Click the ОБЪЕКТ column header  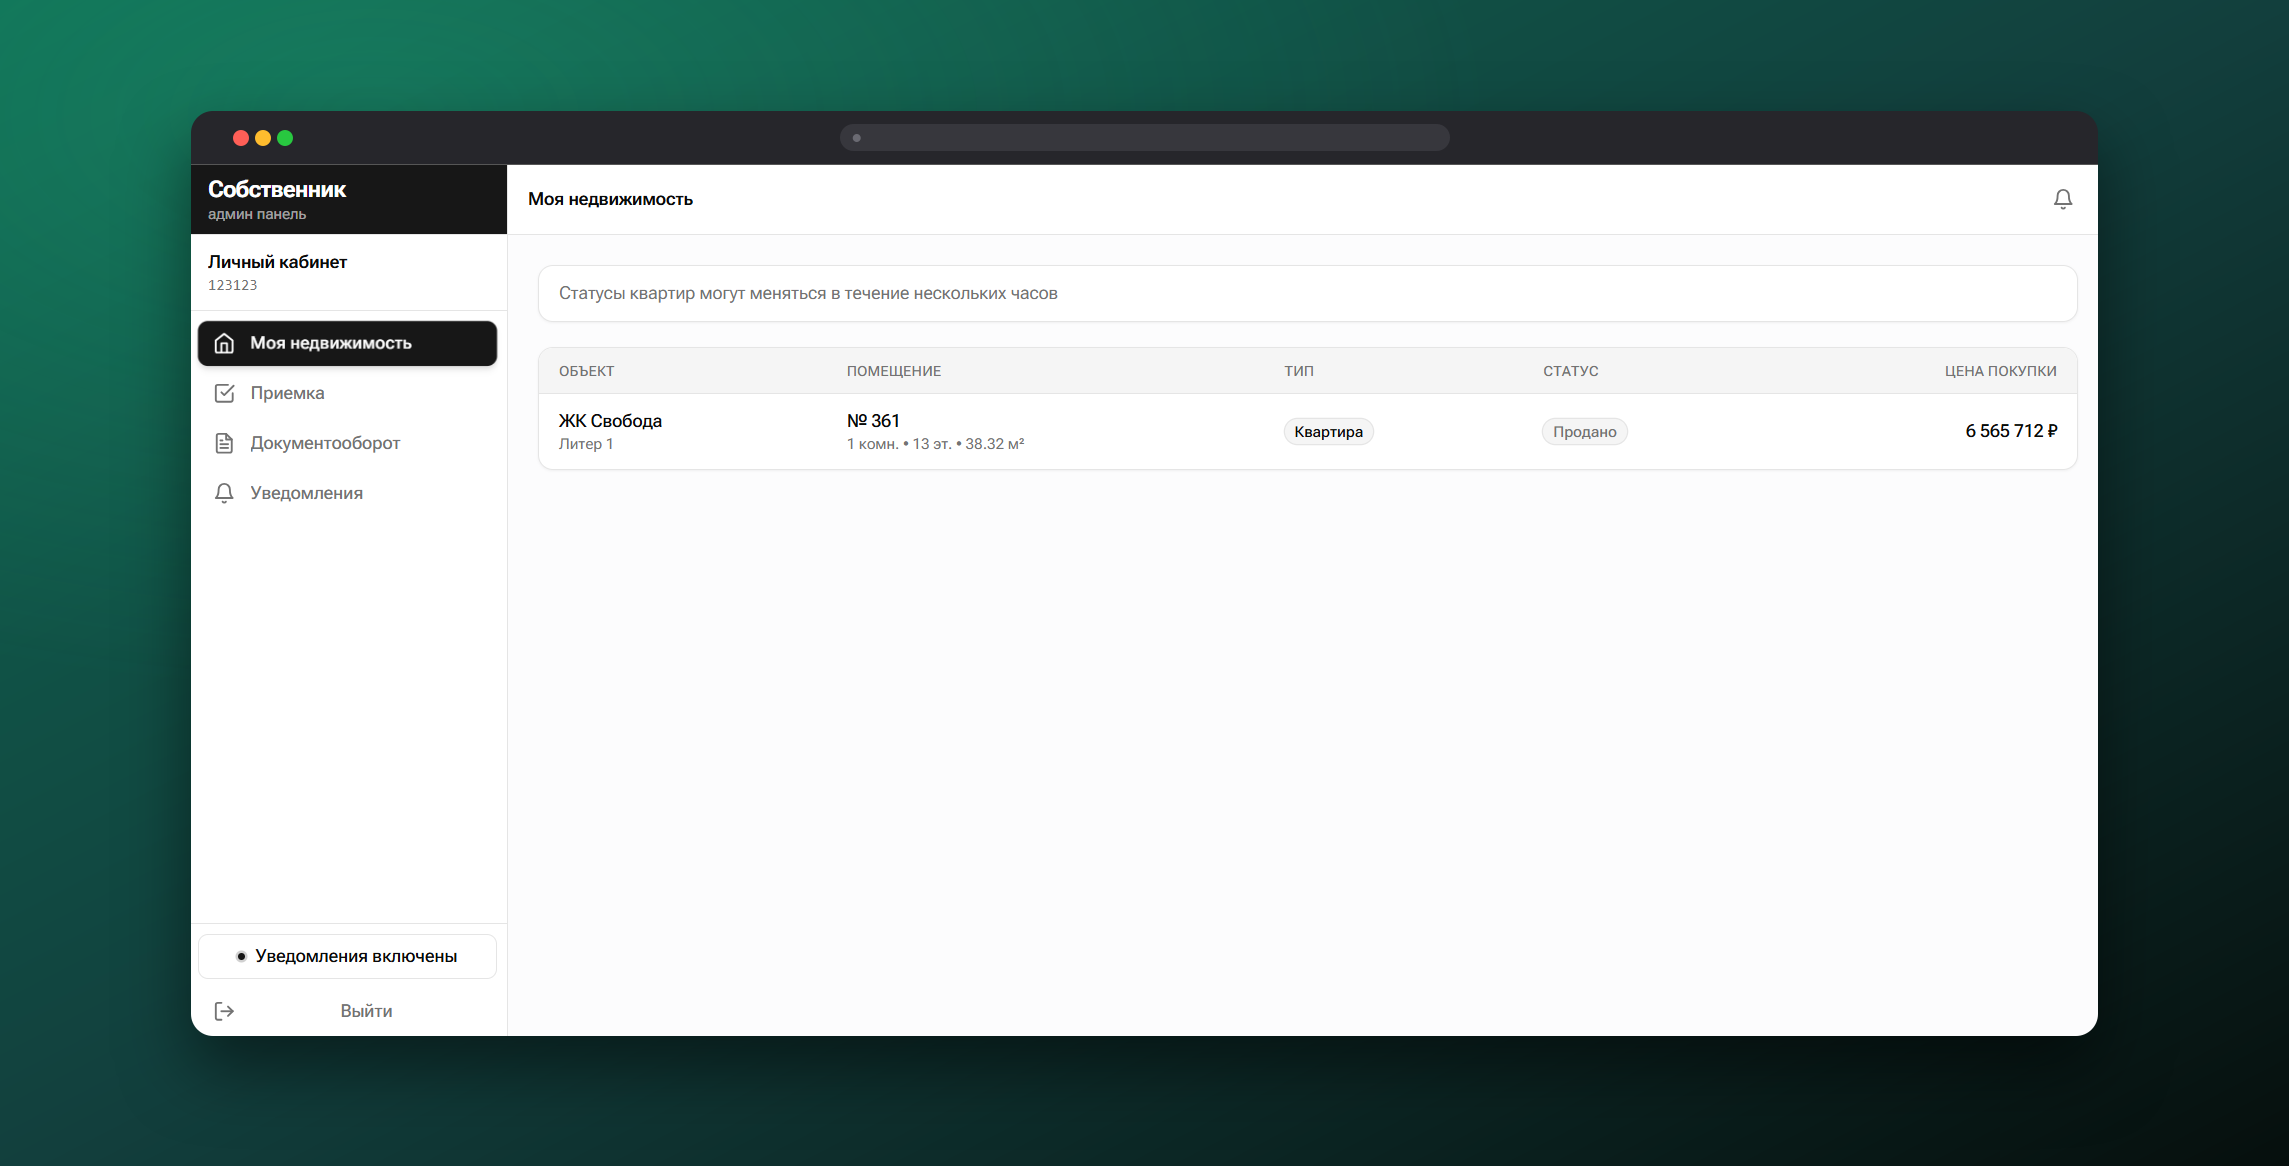tap(586, 371)
